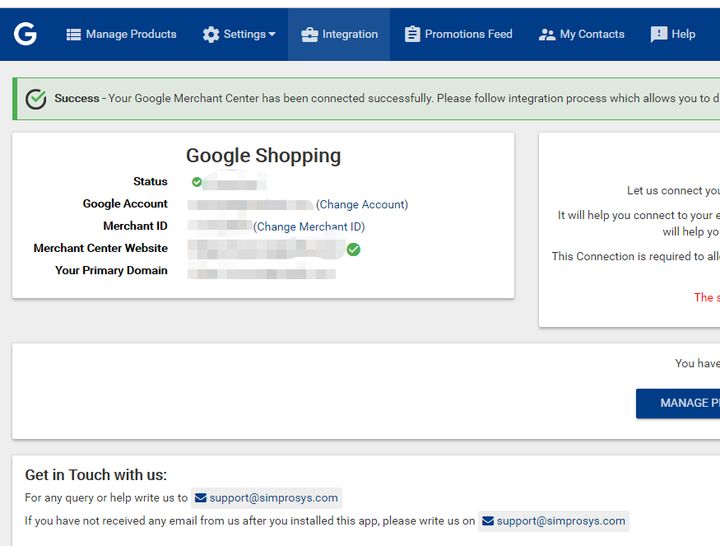
Task: Click the bold Success word in banner
Action: (77, 98)
